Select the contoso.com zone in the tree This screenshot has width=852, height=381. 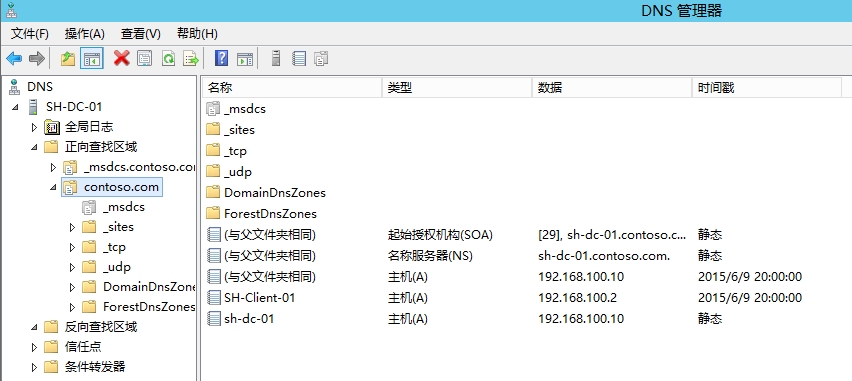(x=121, y=187)
